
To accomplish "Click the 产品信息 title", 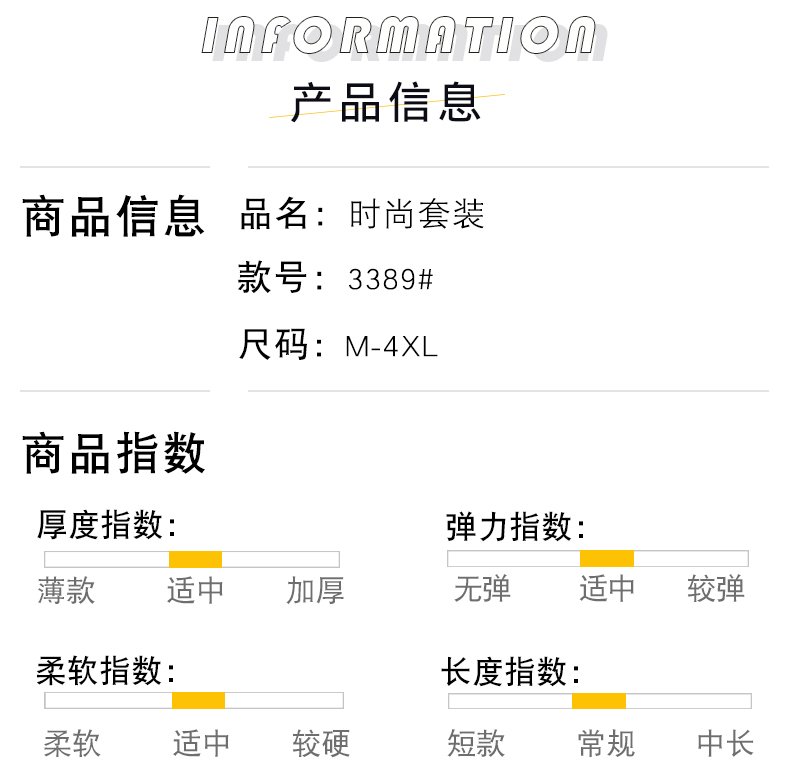I will click(386, 103).
